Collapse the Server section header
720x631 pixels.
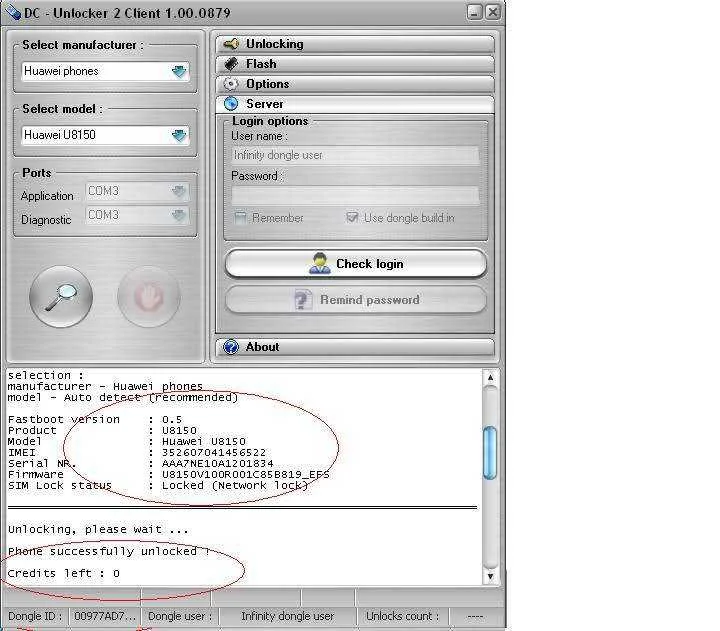point(355,104)
